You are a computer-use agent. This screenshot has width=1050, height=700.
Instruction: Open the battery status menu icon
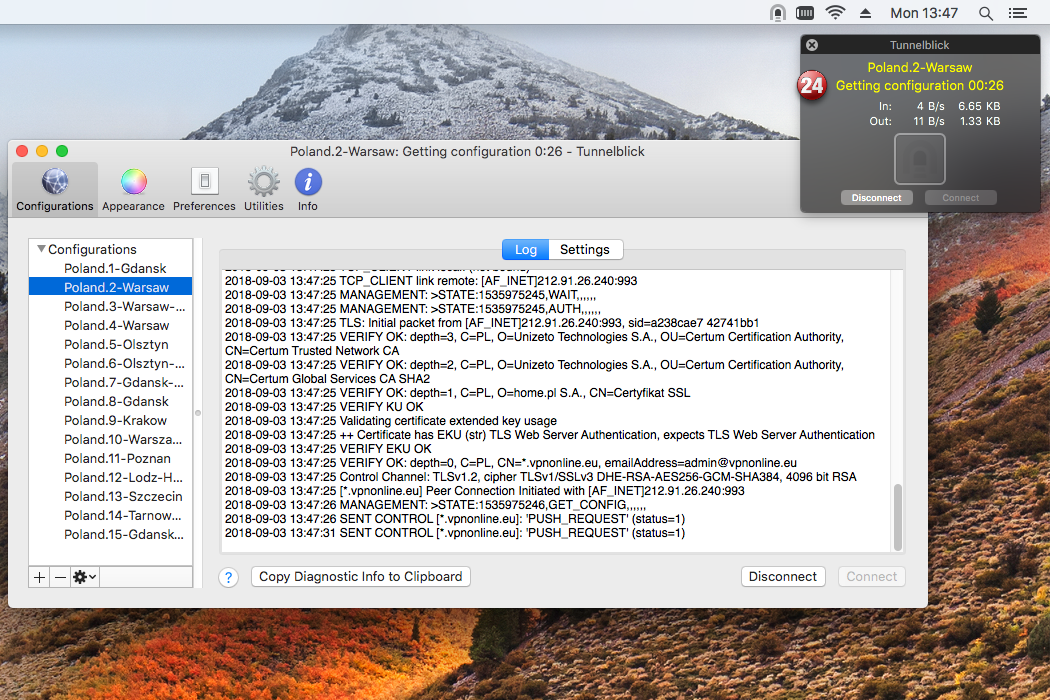pyautogui.click(x=805, y=13)
